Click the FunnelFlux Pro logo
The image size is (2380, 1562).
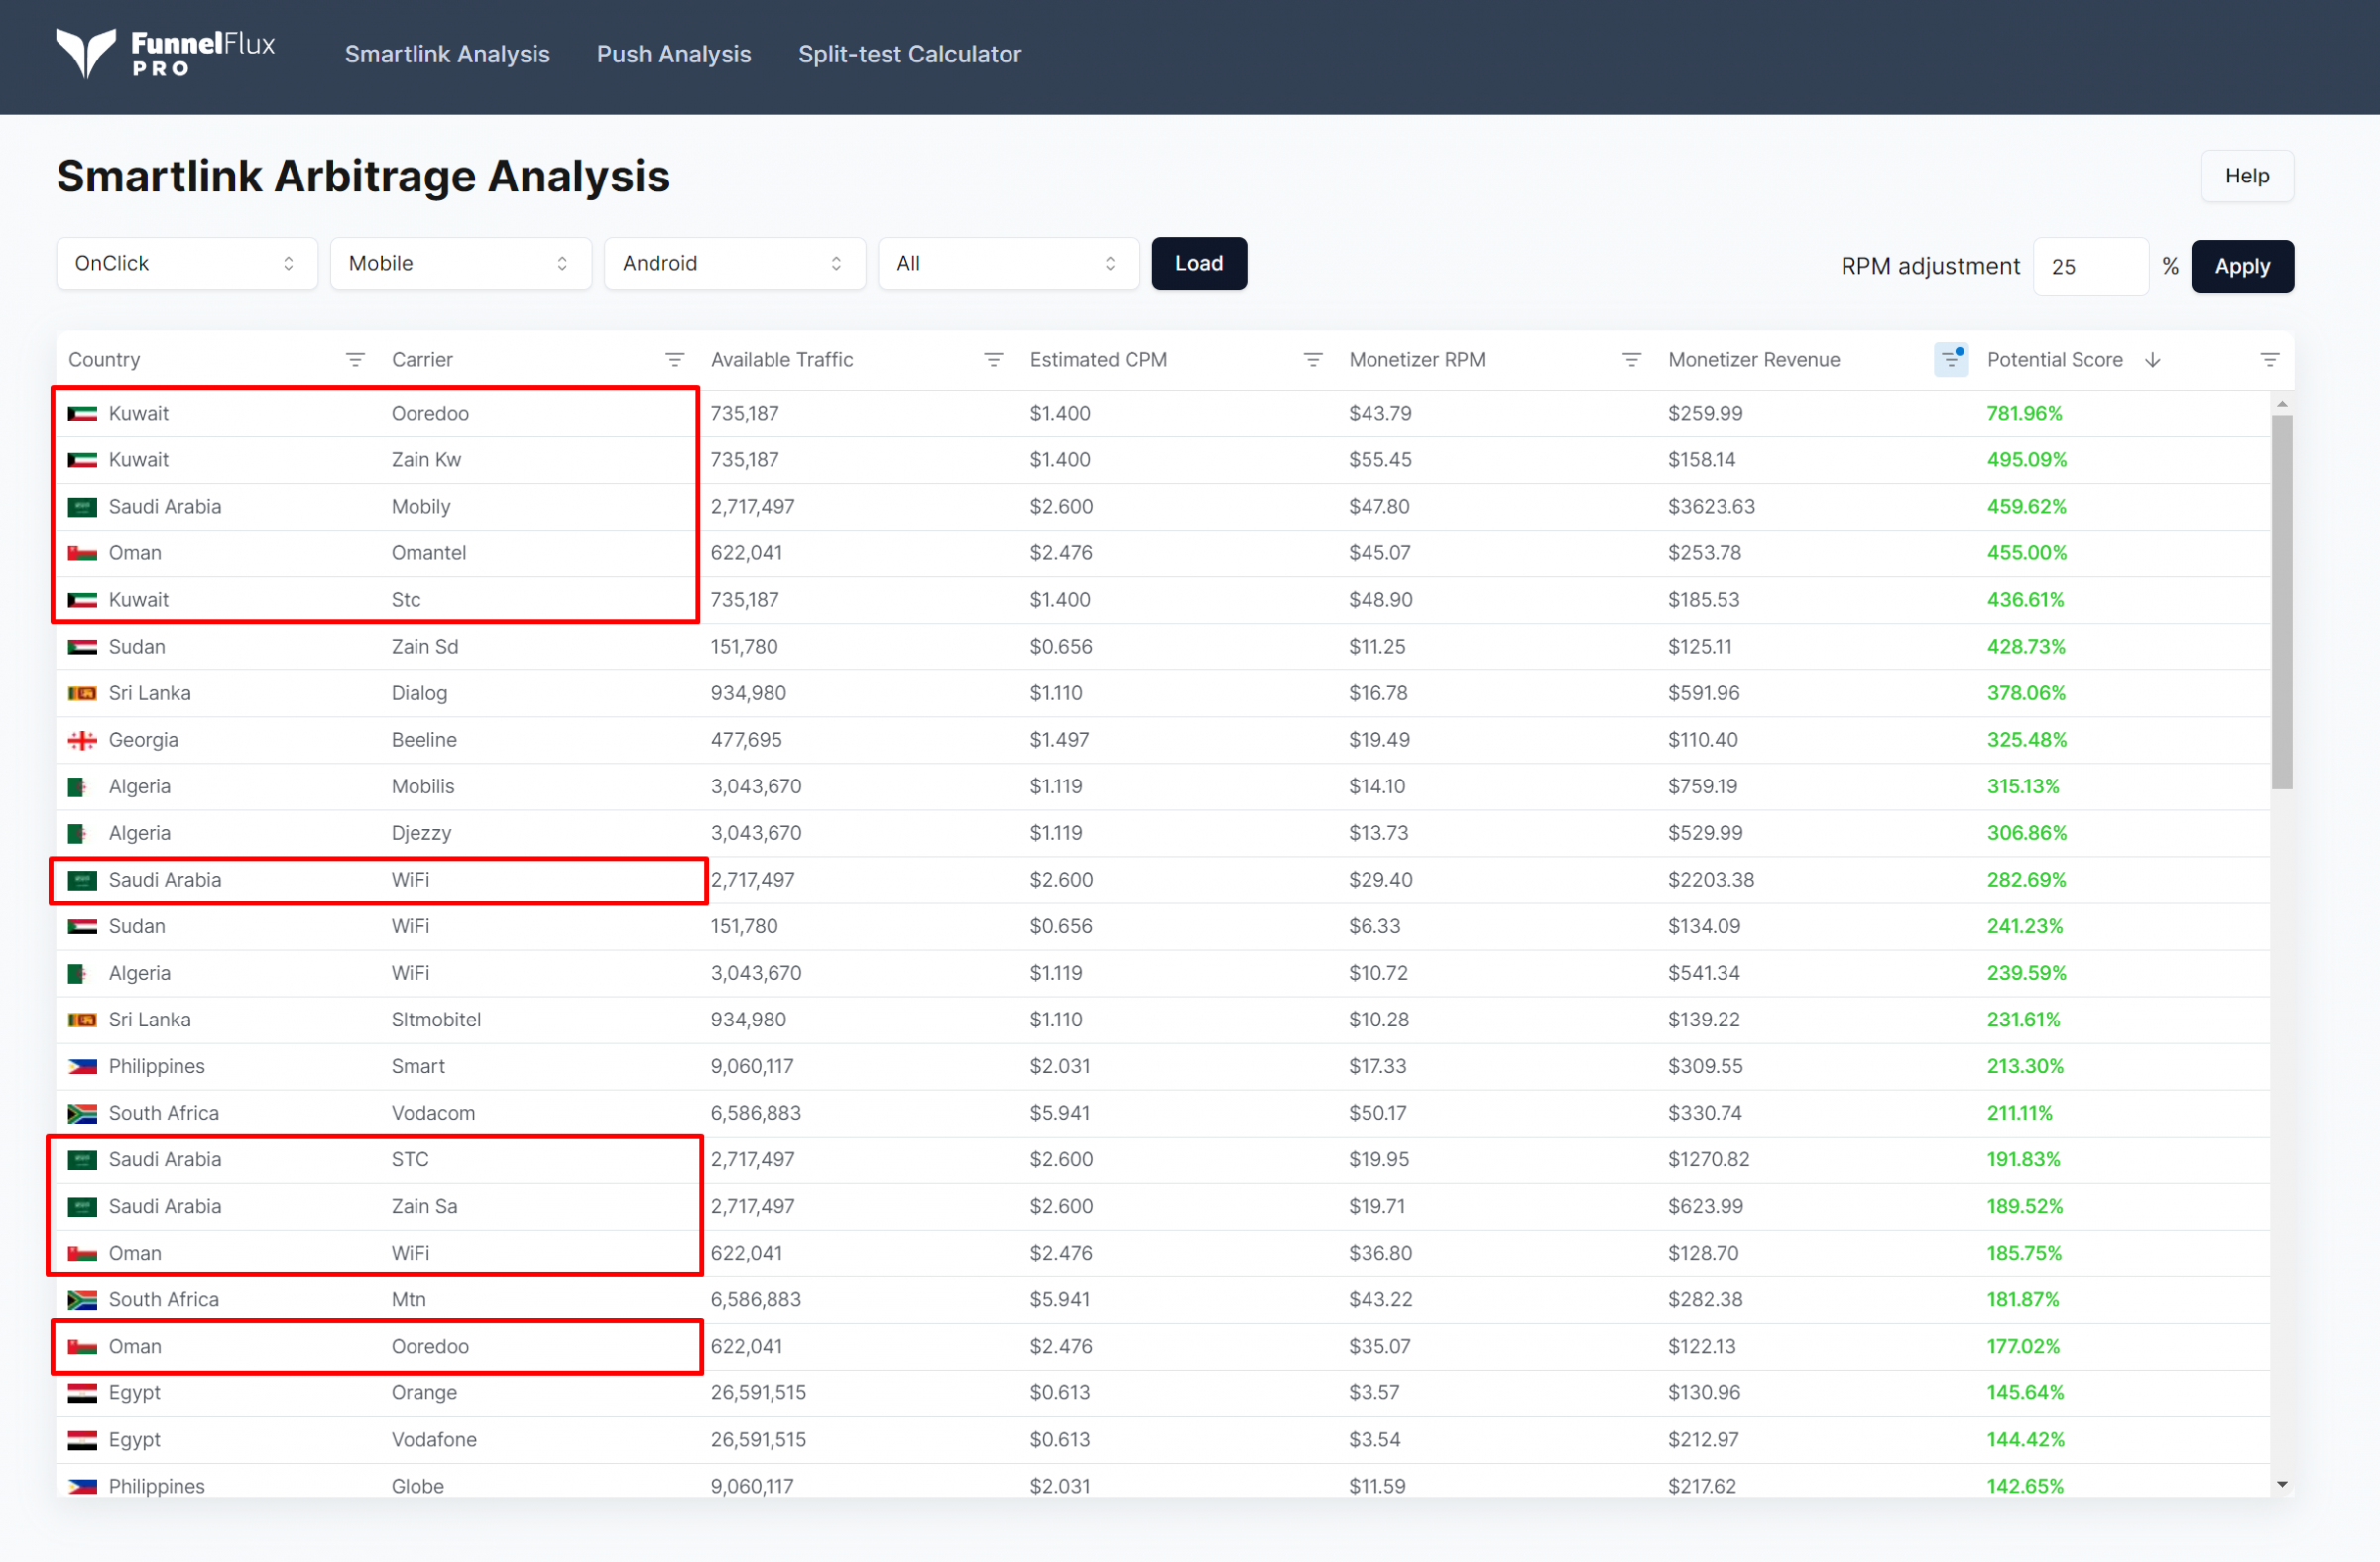pos(165,53)
